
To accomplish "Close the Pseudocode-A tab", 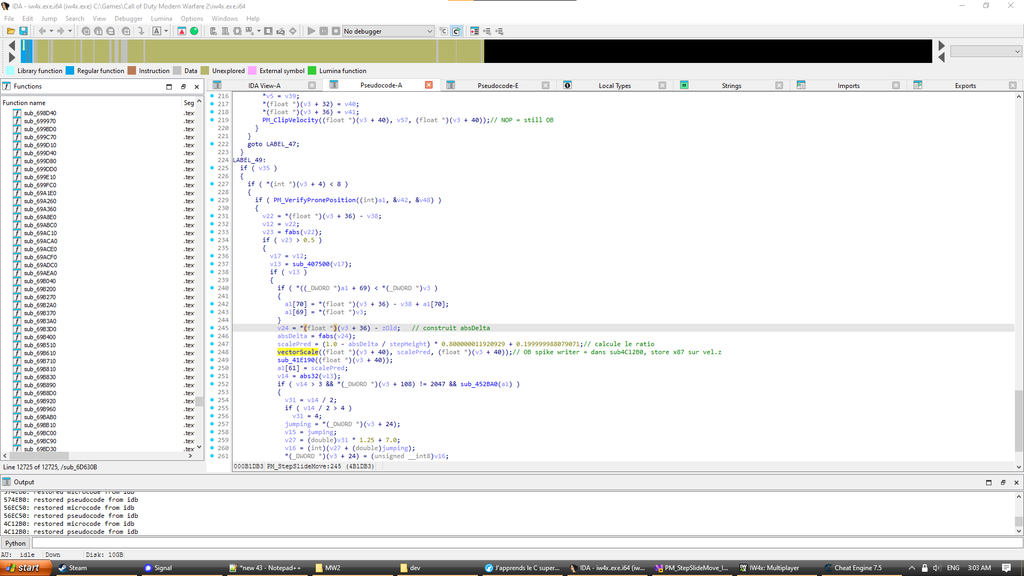I will pyautogui.click(x=429, y=85).
